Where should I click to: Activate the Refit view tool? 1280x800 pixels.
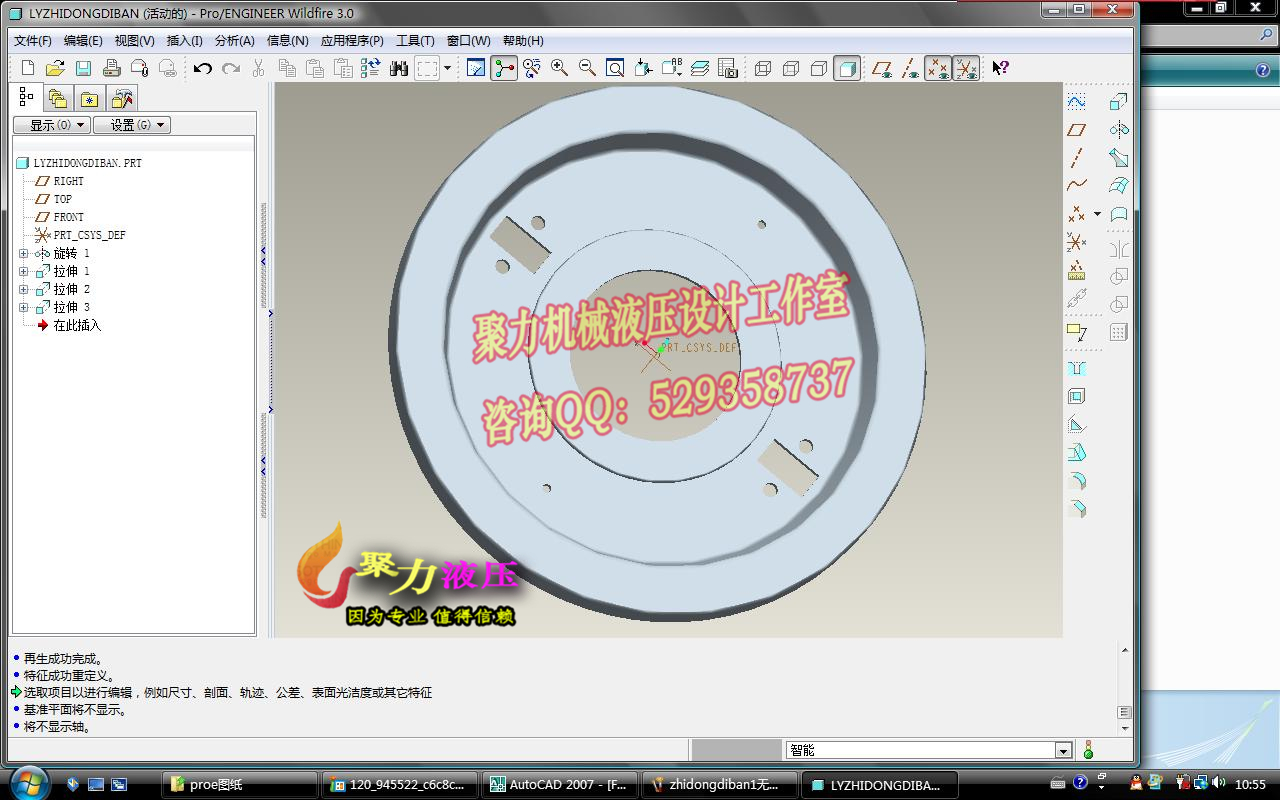pyautogui.click(x=614, y=68)
